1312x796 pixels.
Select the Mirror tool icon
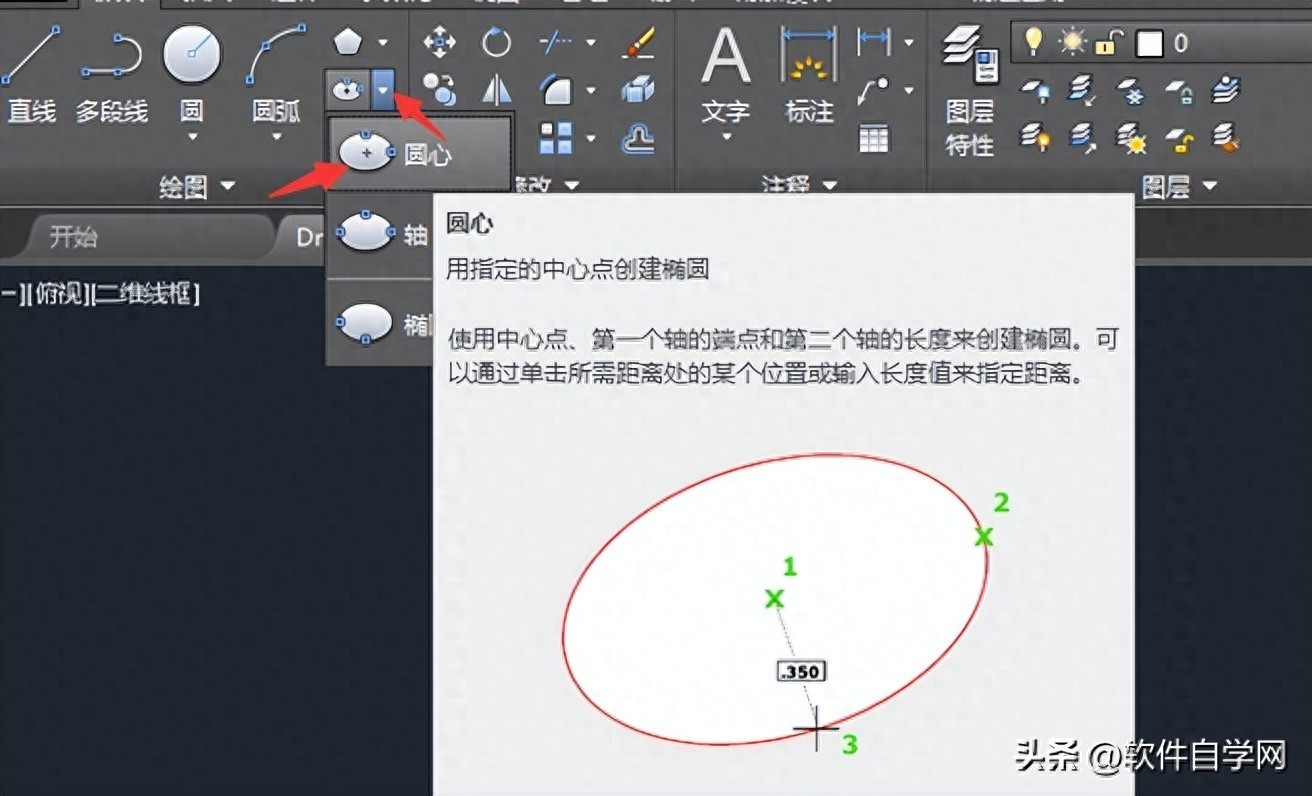pos(496,90)
